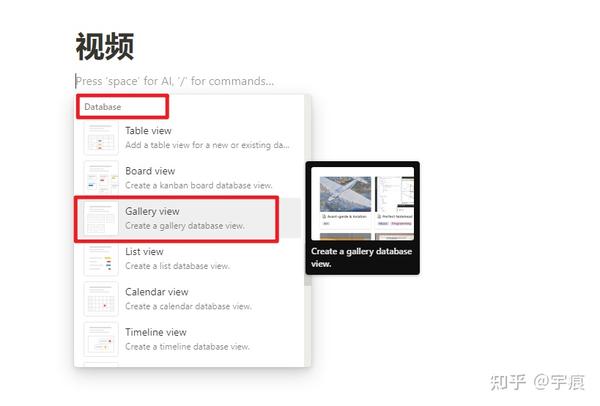The width and height of the screenshot is (600, 406).
Task: Click 'Create a gallery database view' tooltip caption
Action: (361, 258)
